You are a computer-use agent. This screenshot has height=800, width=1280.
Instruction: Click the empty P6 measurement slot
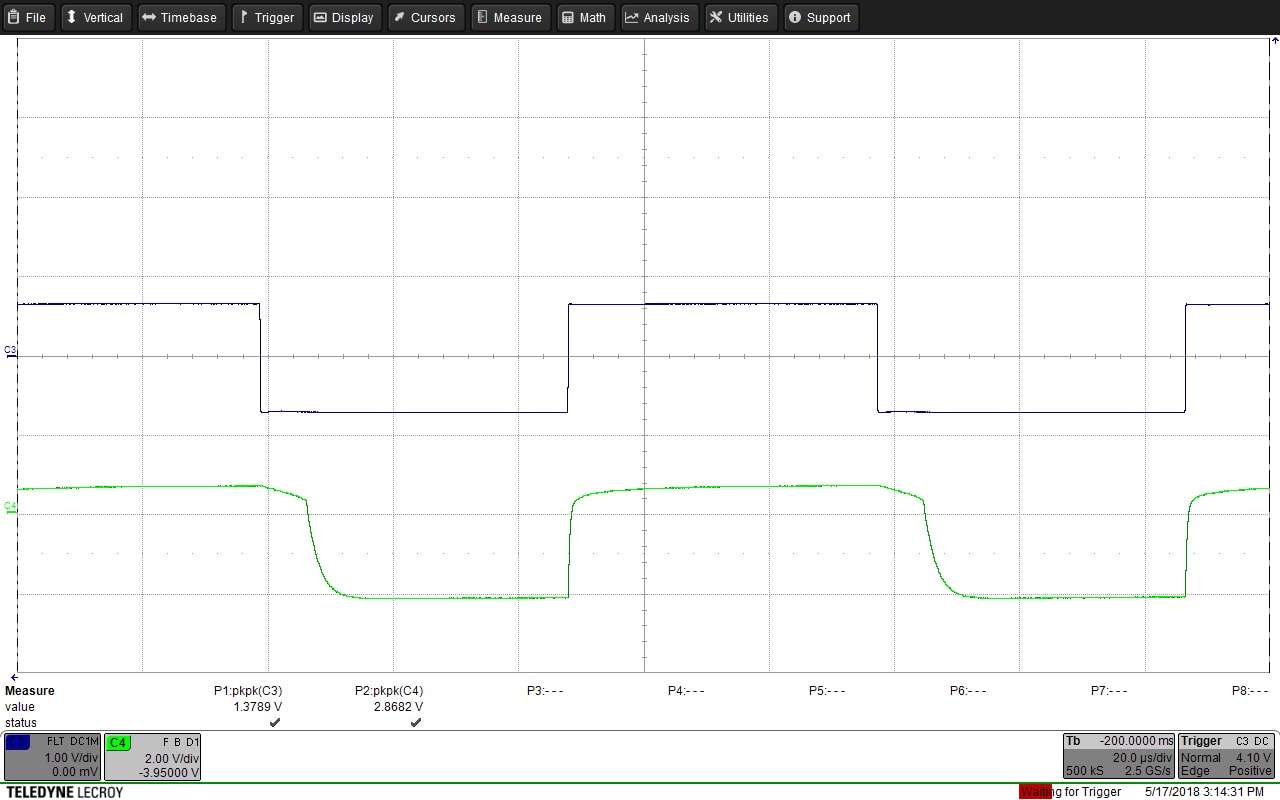click(x=968, y=691)
